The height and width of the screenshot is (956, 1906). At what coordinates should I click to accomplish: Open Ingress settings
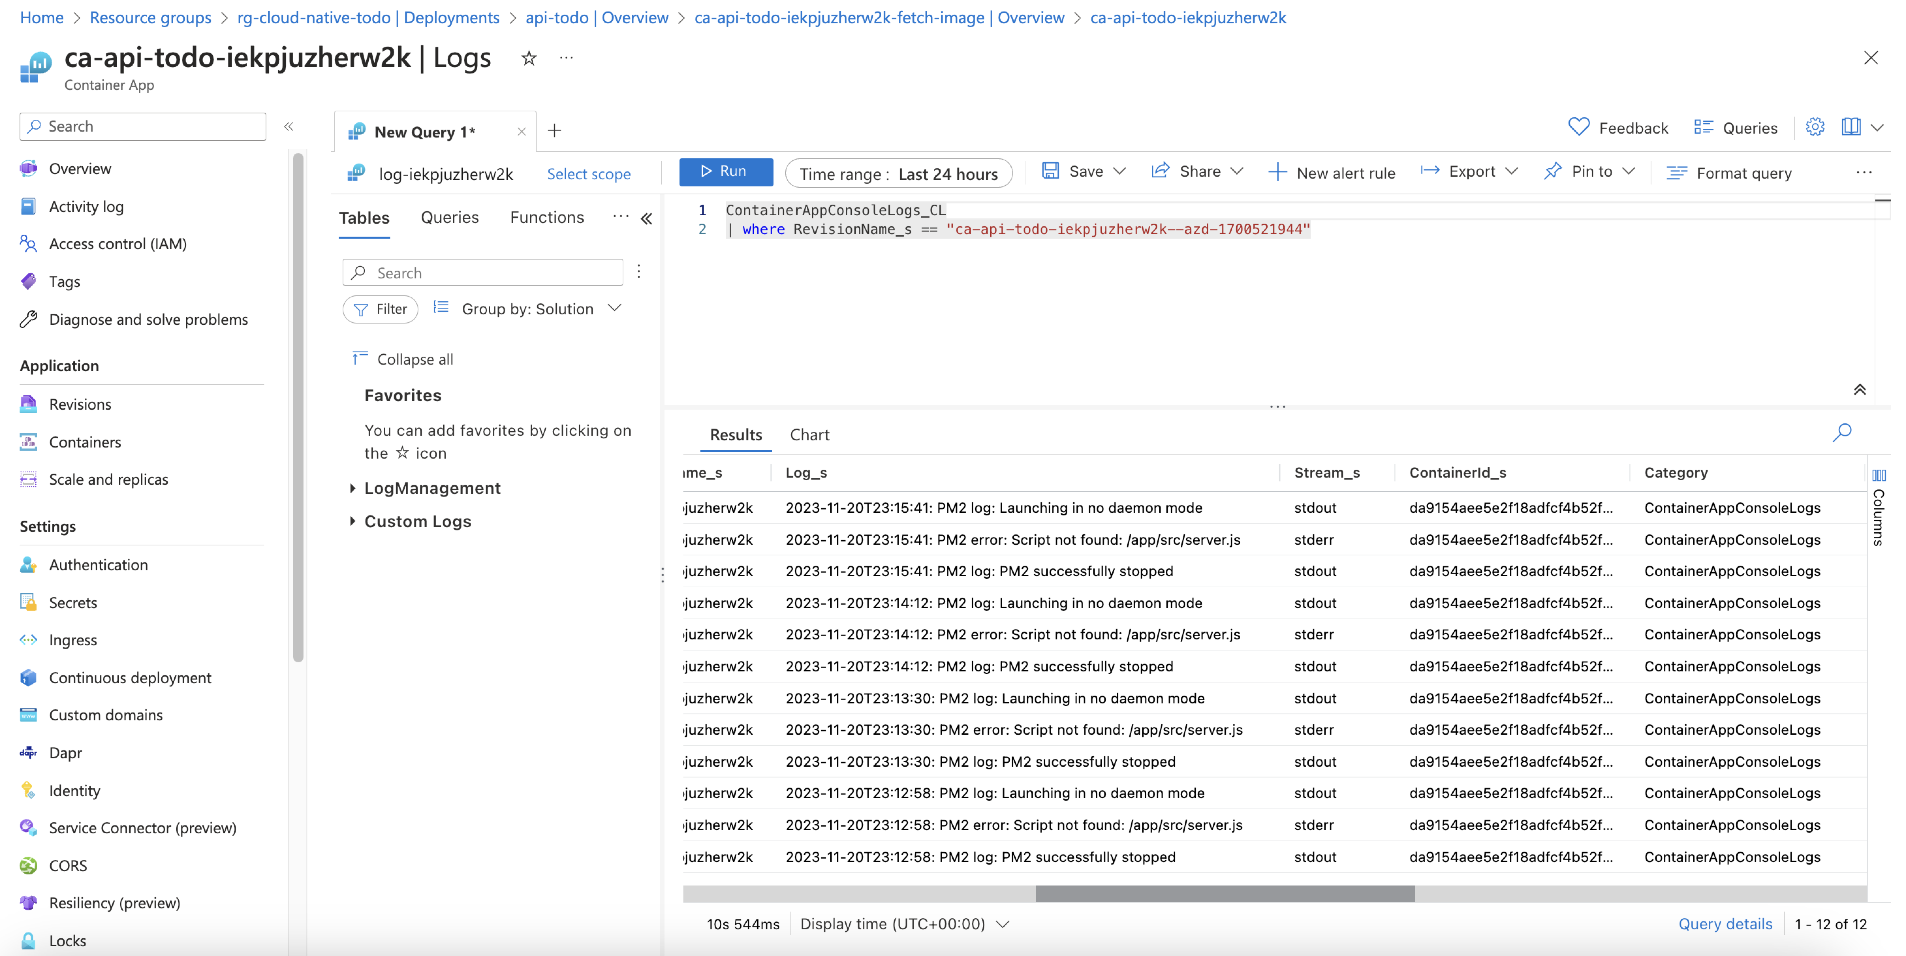(x=73, y=640)
